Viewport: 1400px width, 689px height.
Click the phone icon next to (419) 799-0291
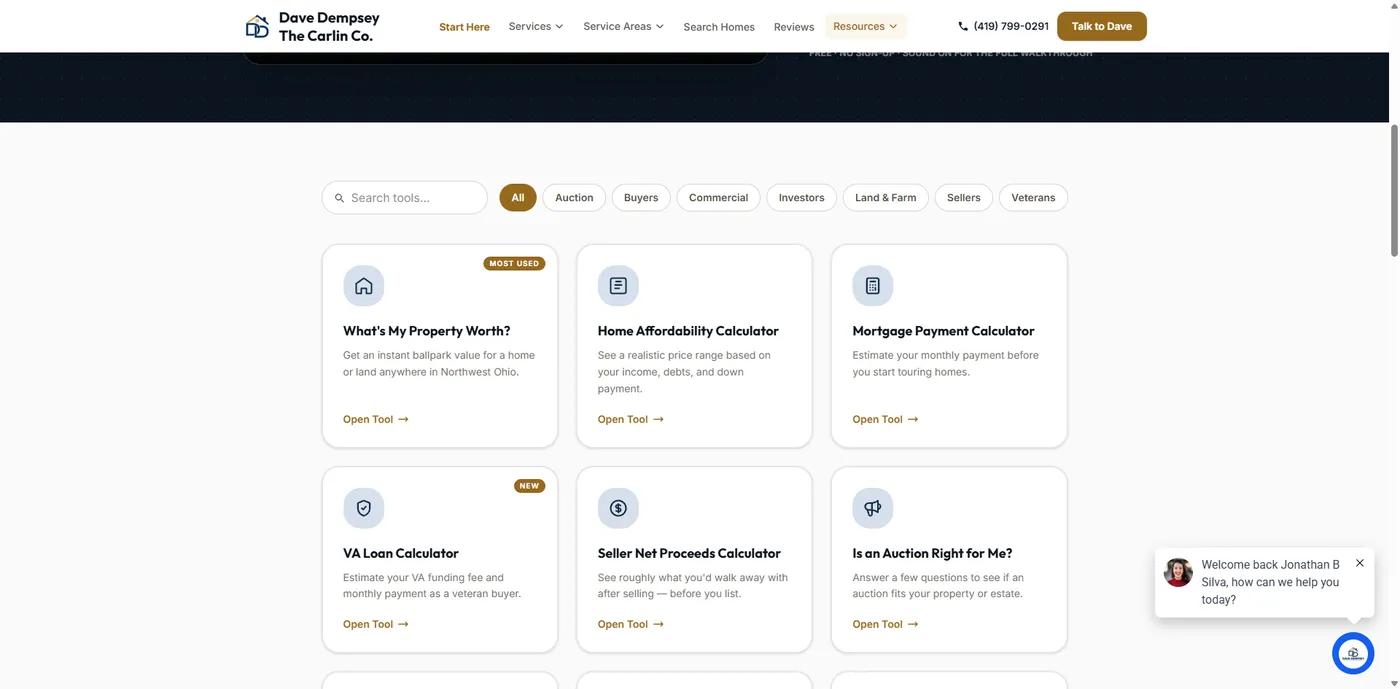coord(963,26)
